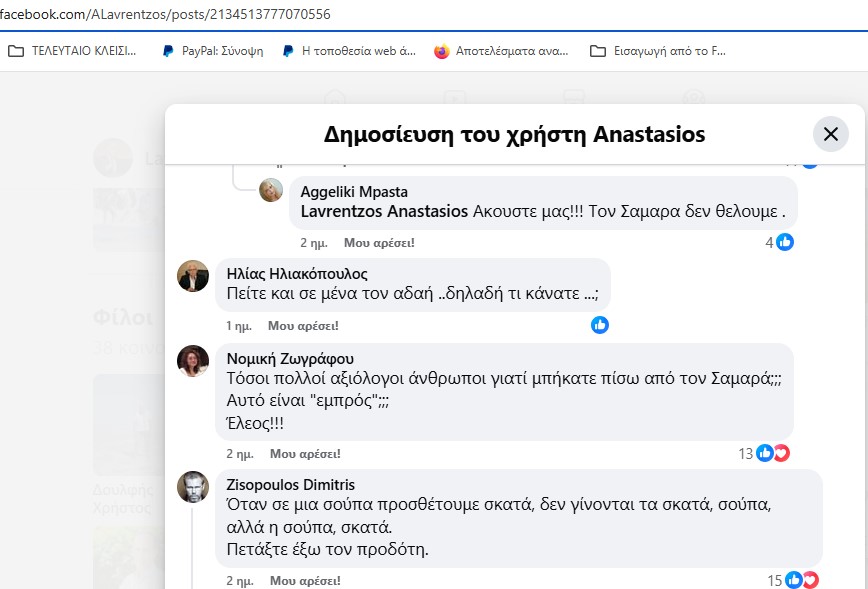
Task: View like reaction on Ηλίας Ηλιακόπουλος comment
Action: (600, 325)
